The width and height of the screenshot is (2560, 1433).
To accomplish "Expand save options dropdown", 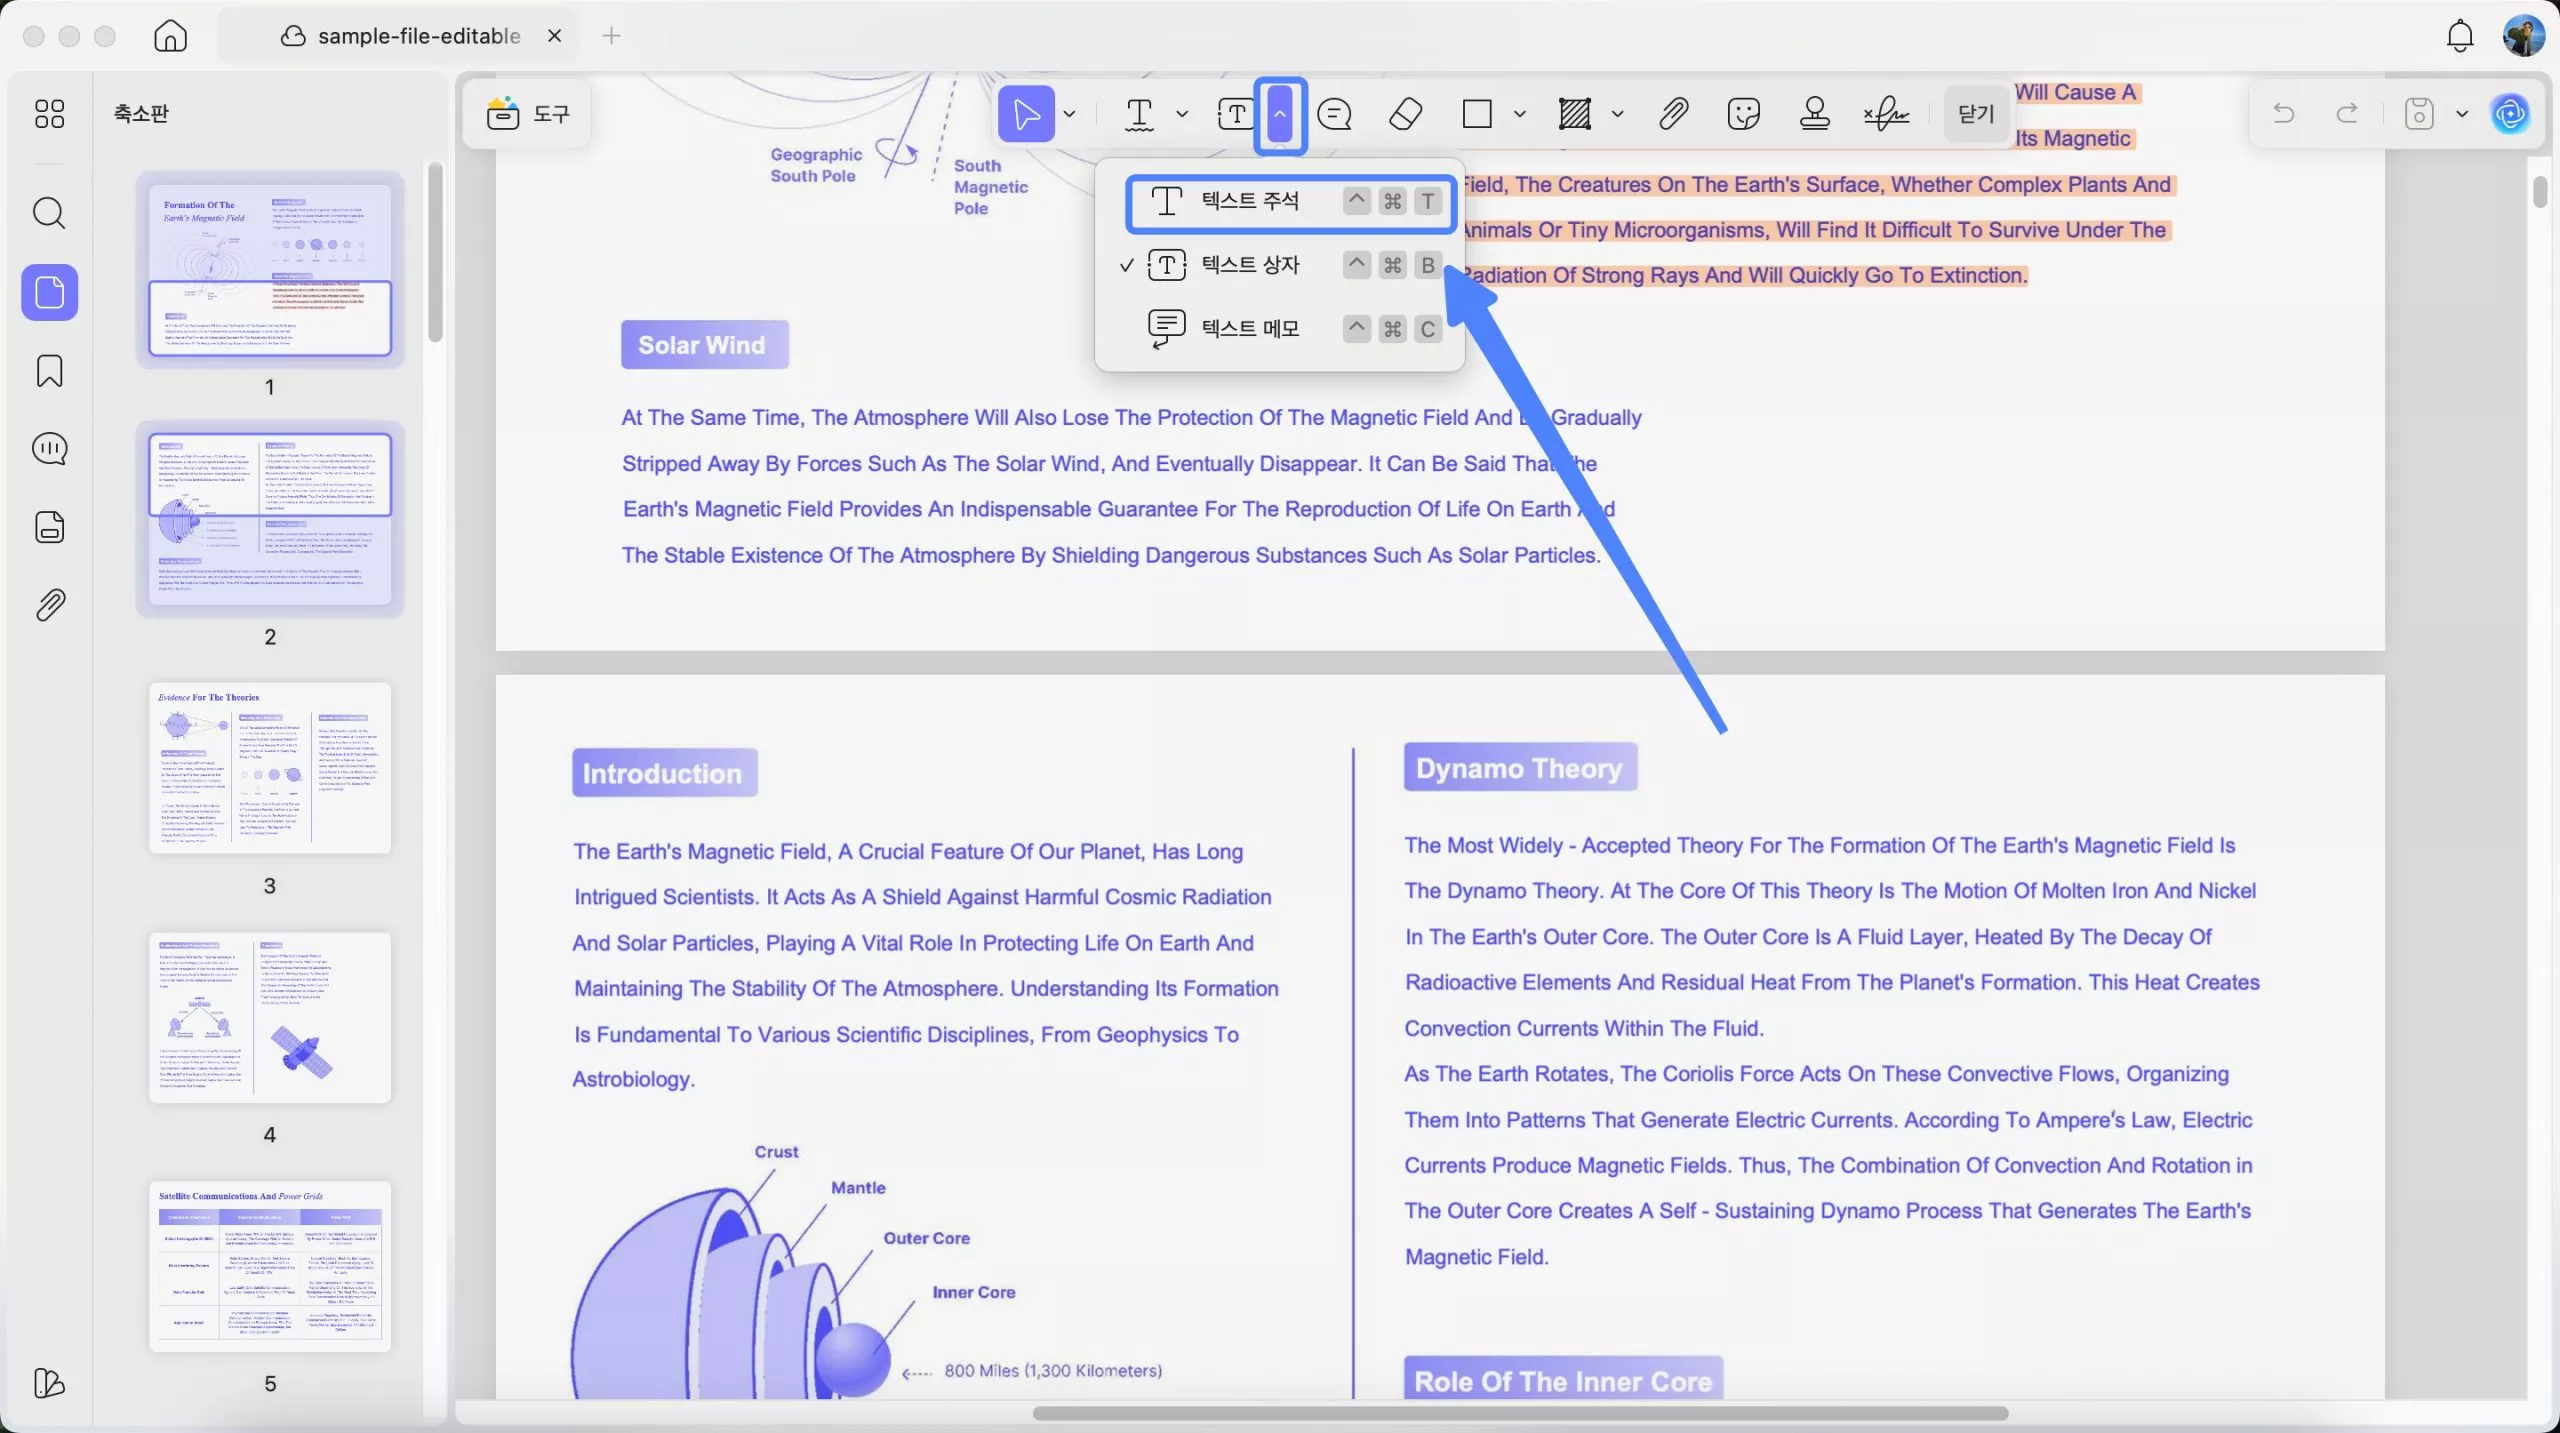I will pos(2462,114).
